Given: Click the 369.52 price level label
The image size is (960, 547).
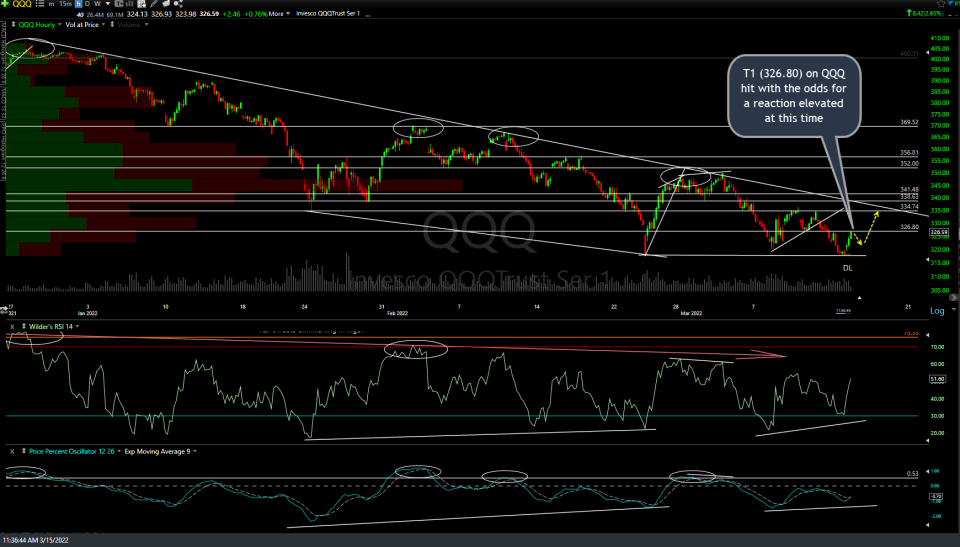Looking at the screenshot, I should pos(909,122).
